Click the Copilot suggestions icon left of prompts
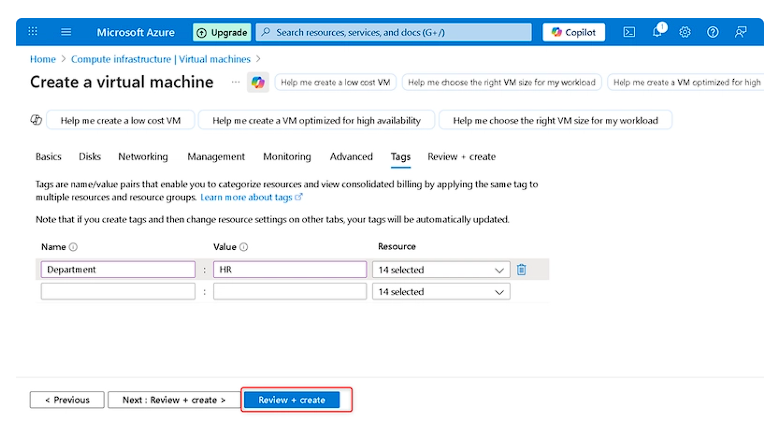Screen dimensions: 783x430 [x=36, y=120]
